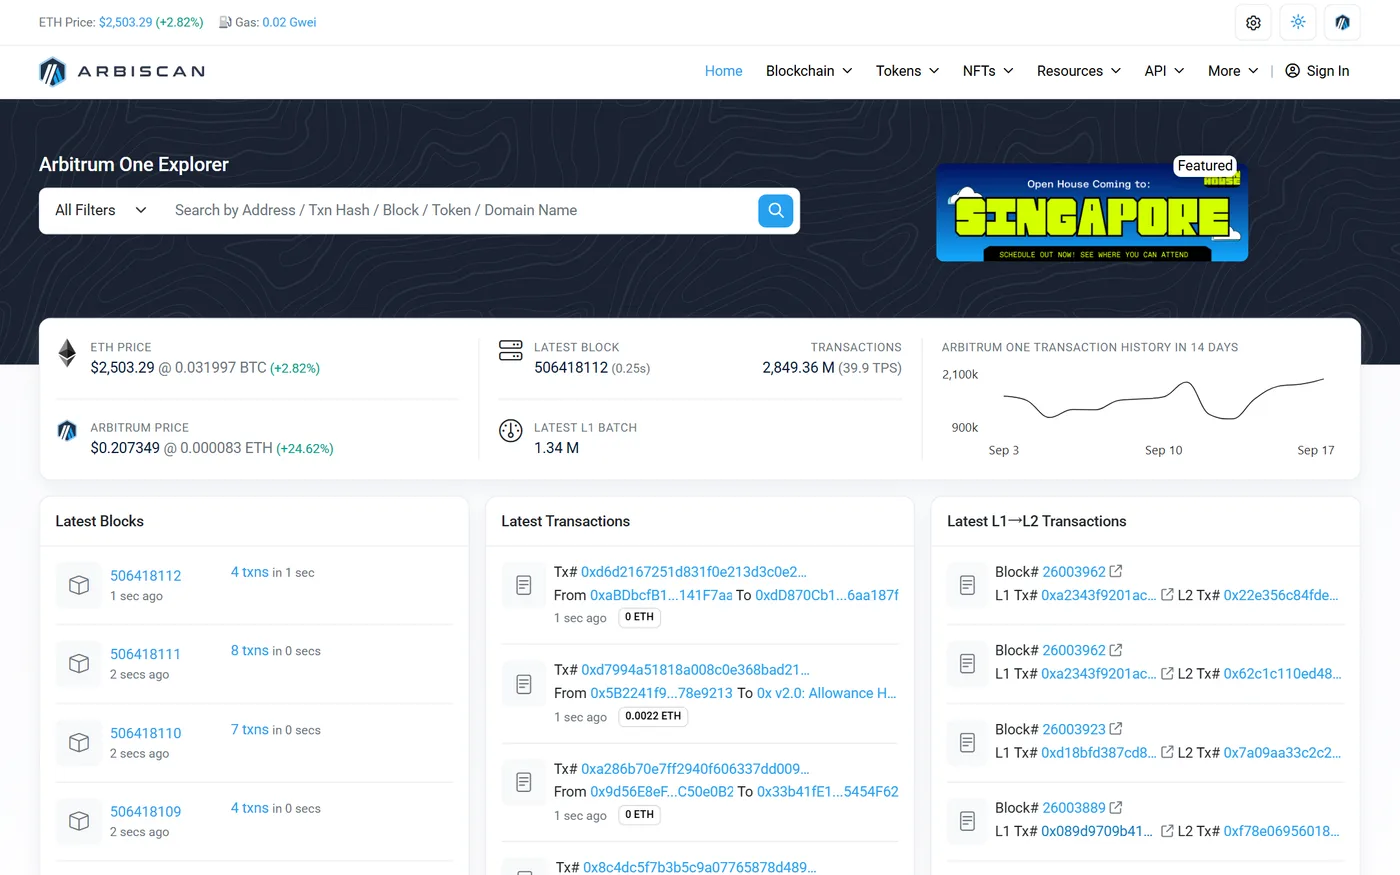Click the Ethereum diamond icon beside ETH Price
This screenshot has height=875, width=1400.
click(67, 353)
